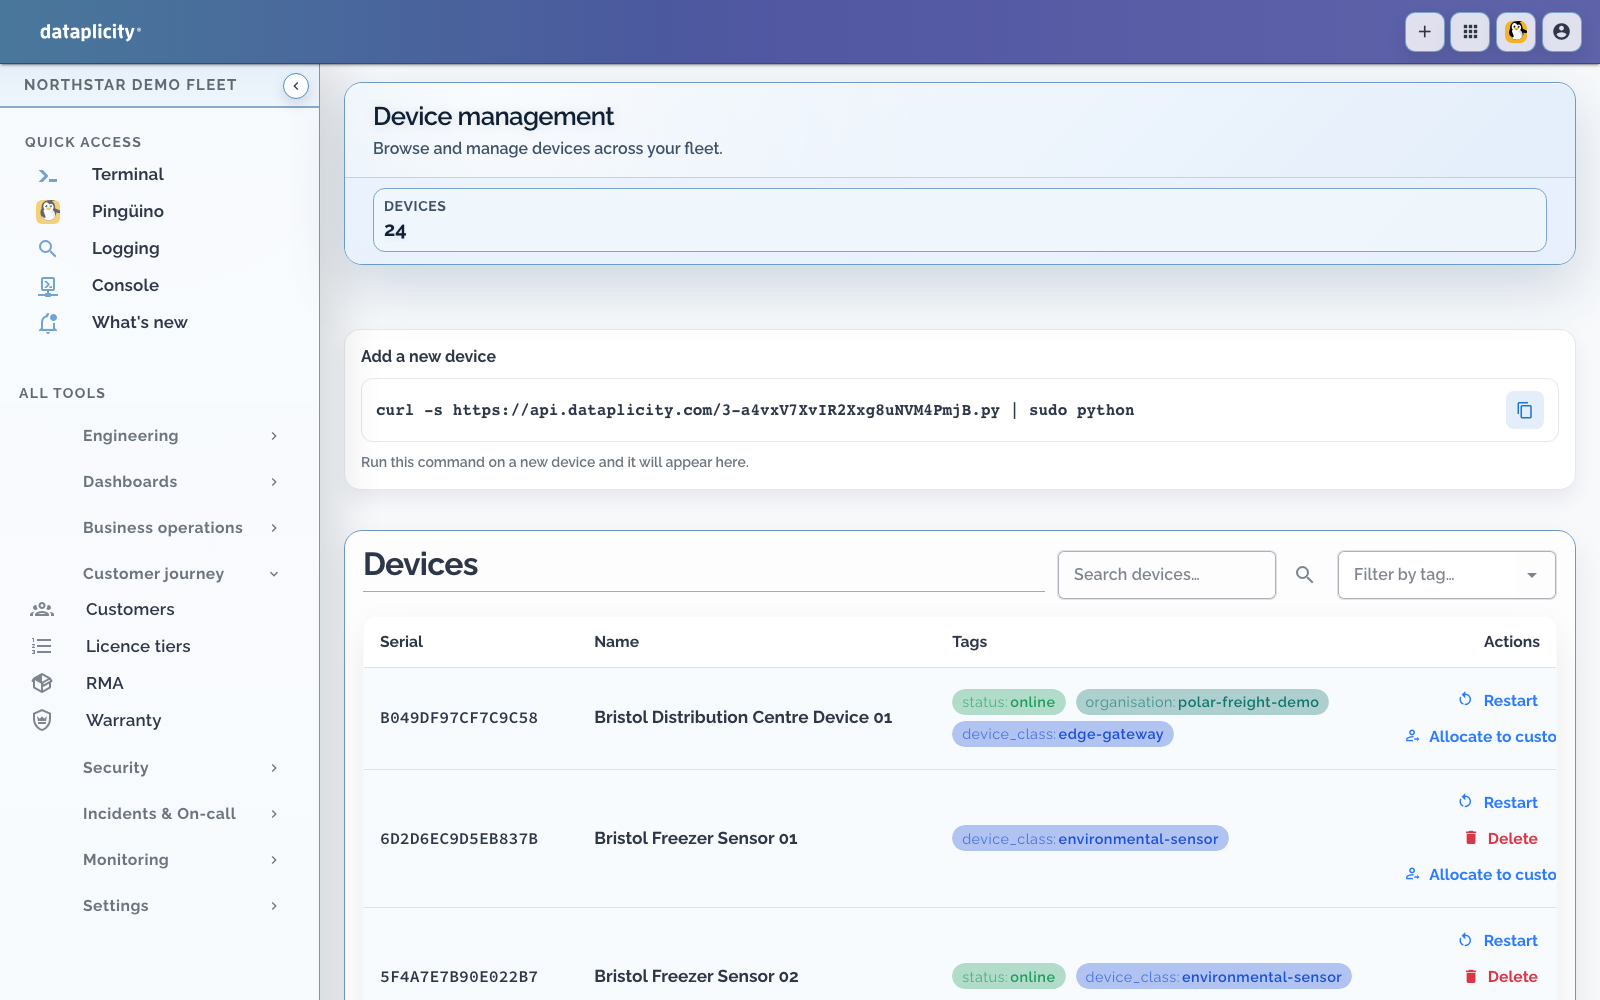Viewport: 1600px width, 1000px height.
Task: Open the RMA page
Action: (105, 683)
